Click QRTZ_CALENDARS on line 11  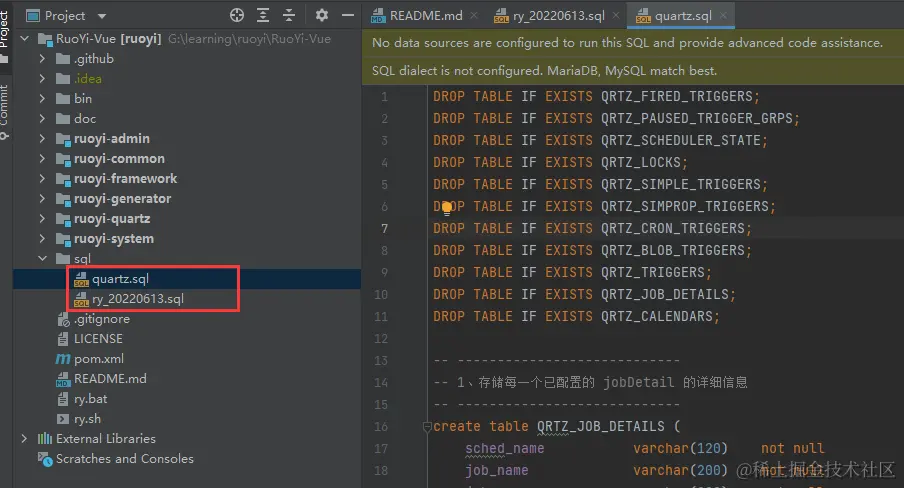657,316
